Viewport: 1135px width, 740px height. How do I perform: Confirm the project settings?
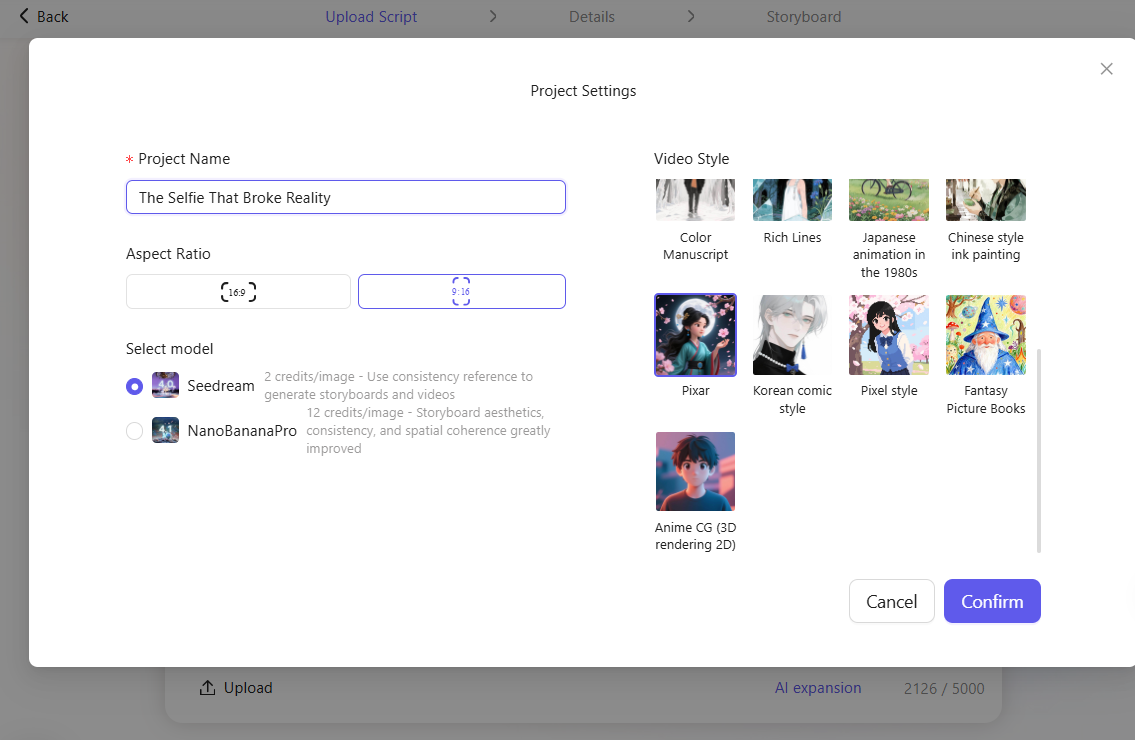click(992, 601)
